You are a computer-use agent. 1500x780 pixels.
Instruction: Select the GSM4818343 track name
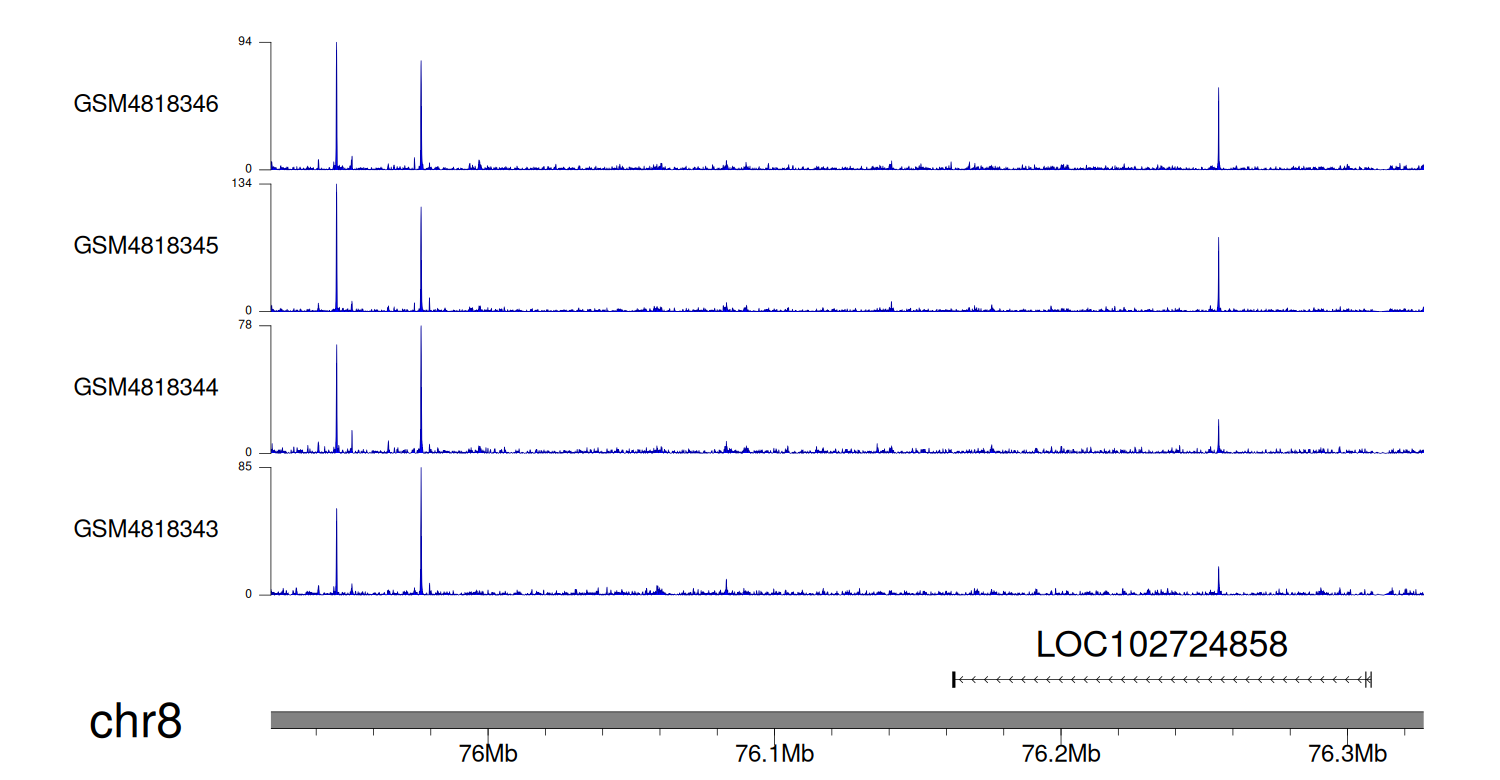coord(146,528)
